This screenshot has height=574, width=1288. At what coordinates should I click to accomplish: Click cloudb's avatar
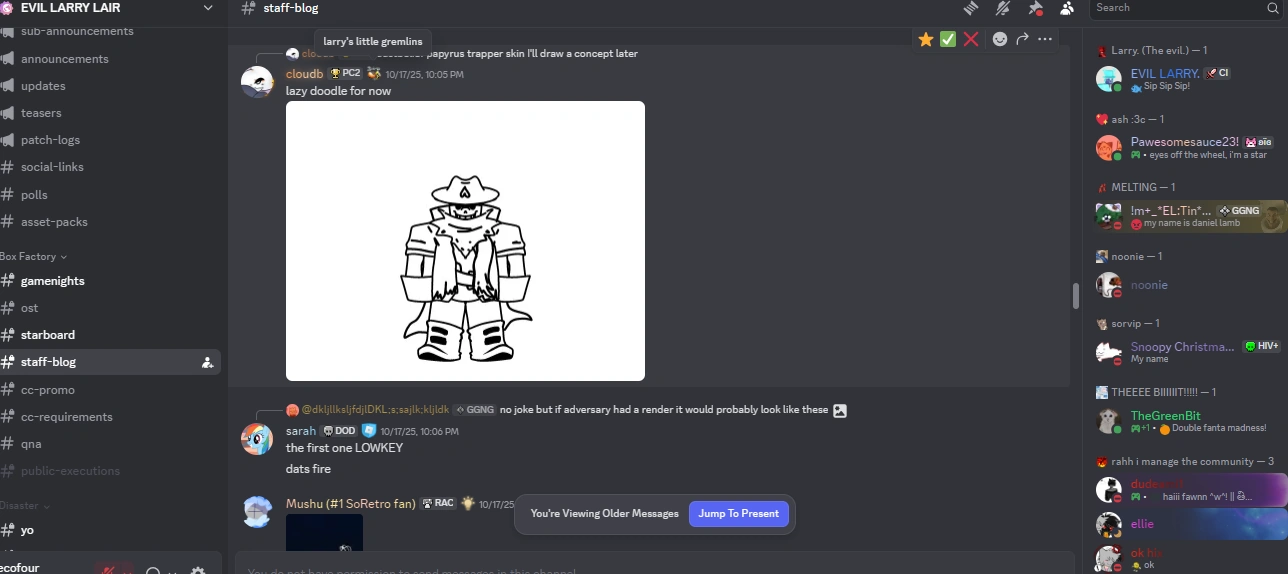pos(257,82)
